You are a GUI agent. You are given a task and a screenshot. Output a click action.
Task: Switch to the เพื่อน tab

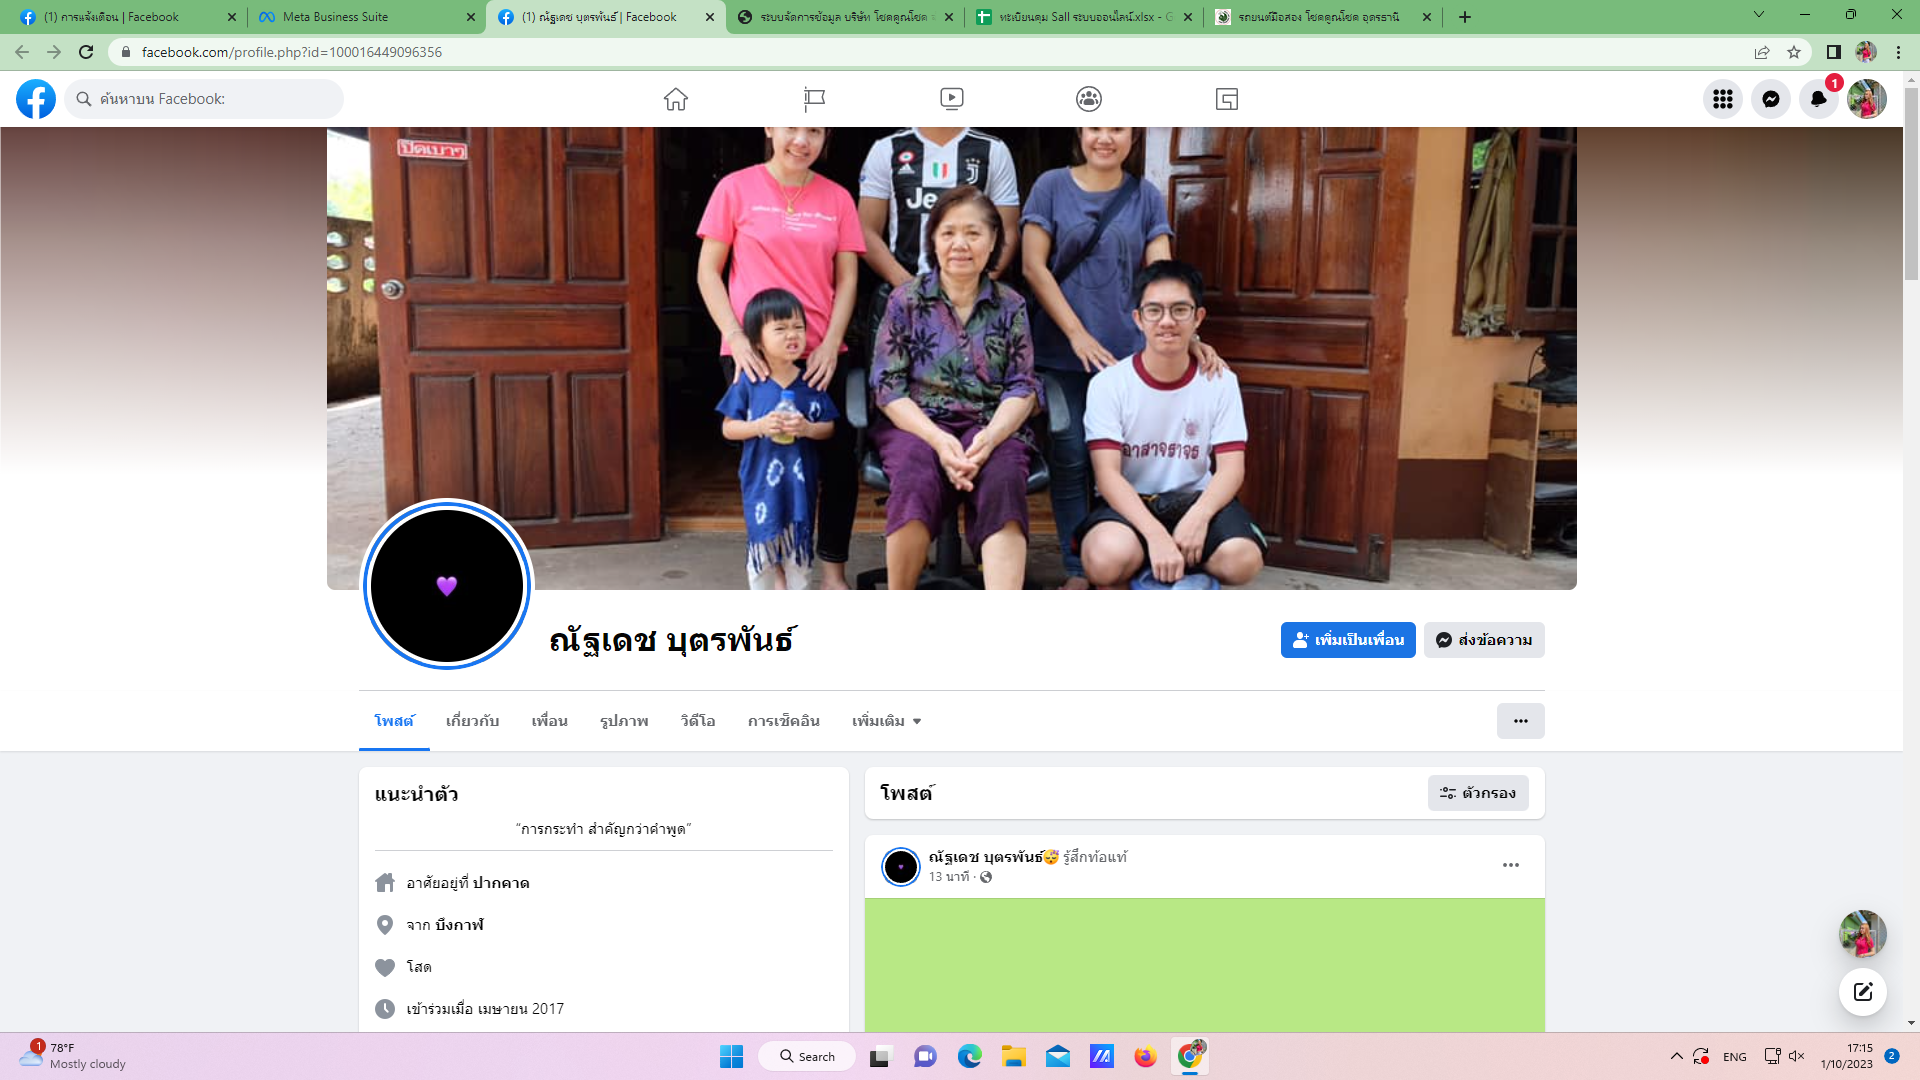click(x=549, y=721)
